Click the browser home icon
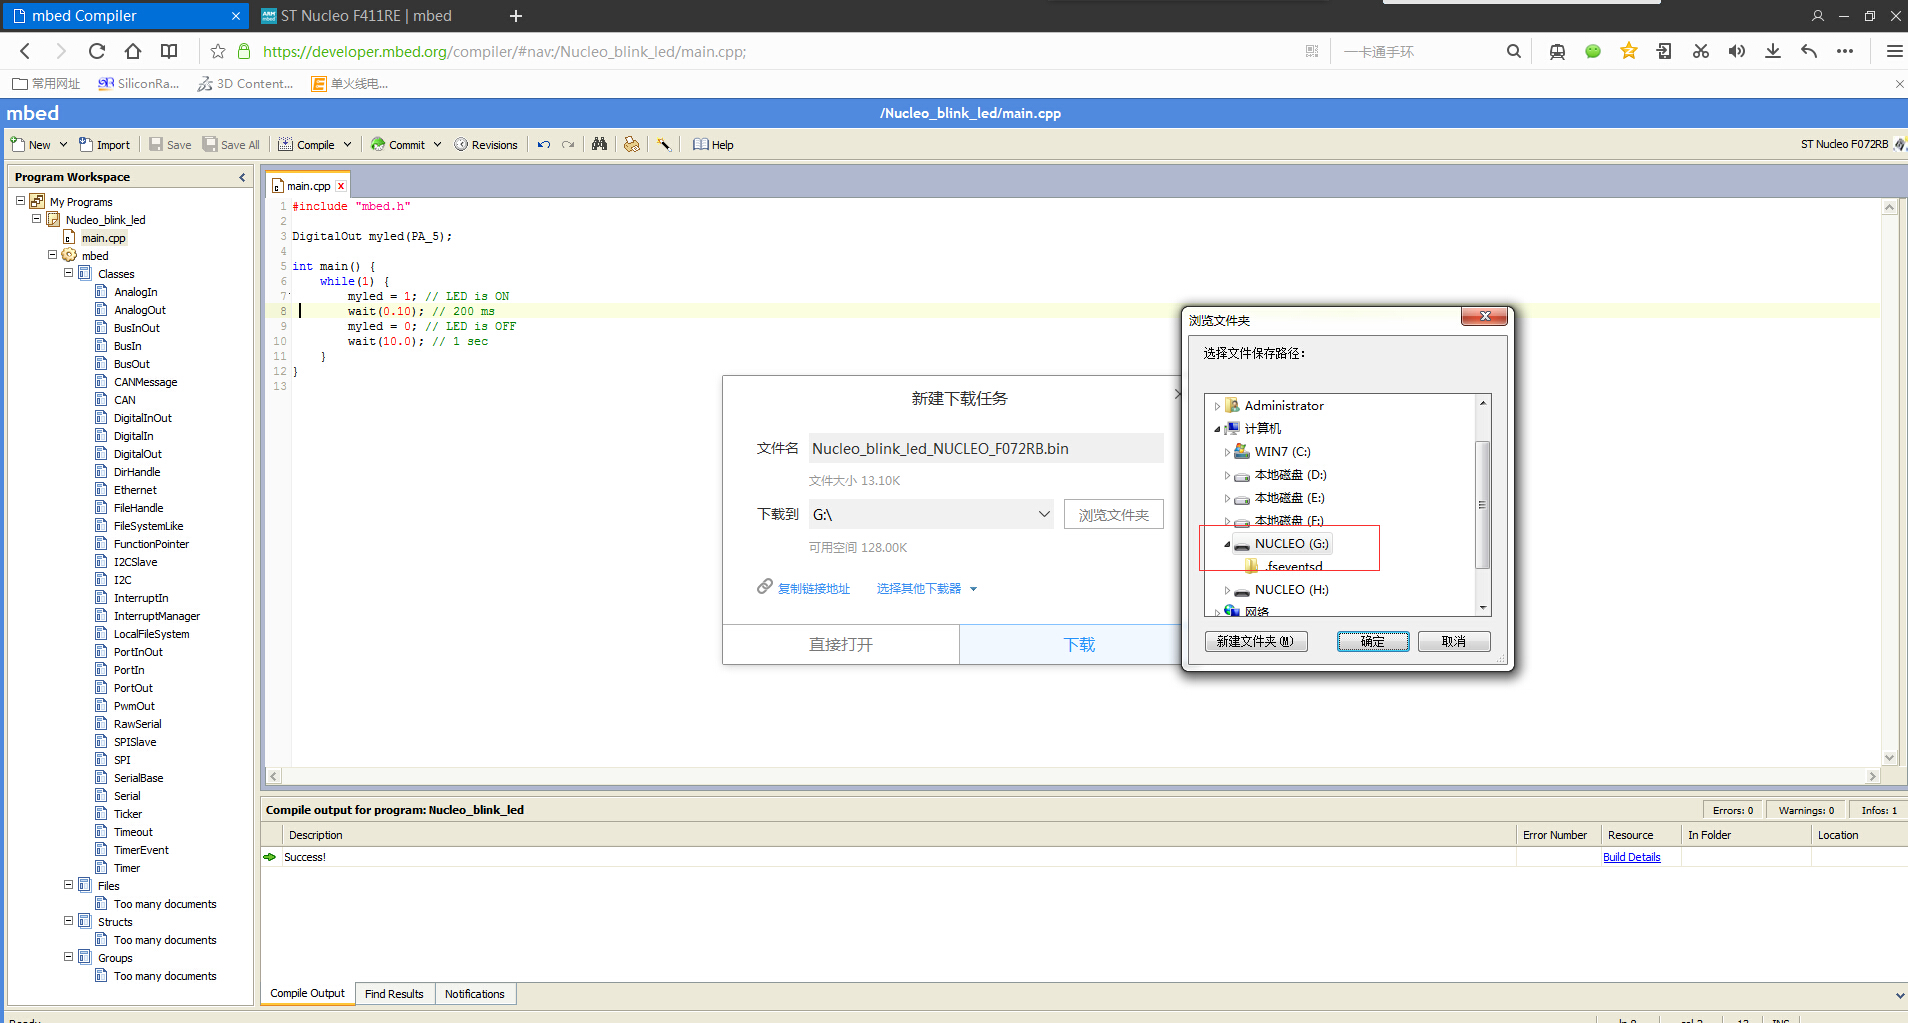 [132, 51]
